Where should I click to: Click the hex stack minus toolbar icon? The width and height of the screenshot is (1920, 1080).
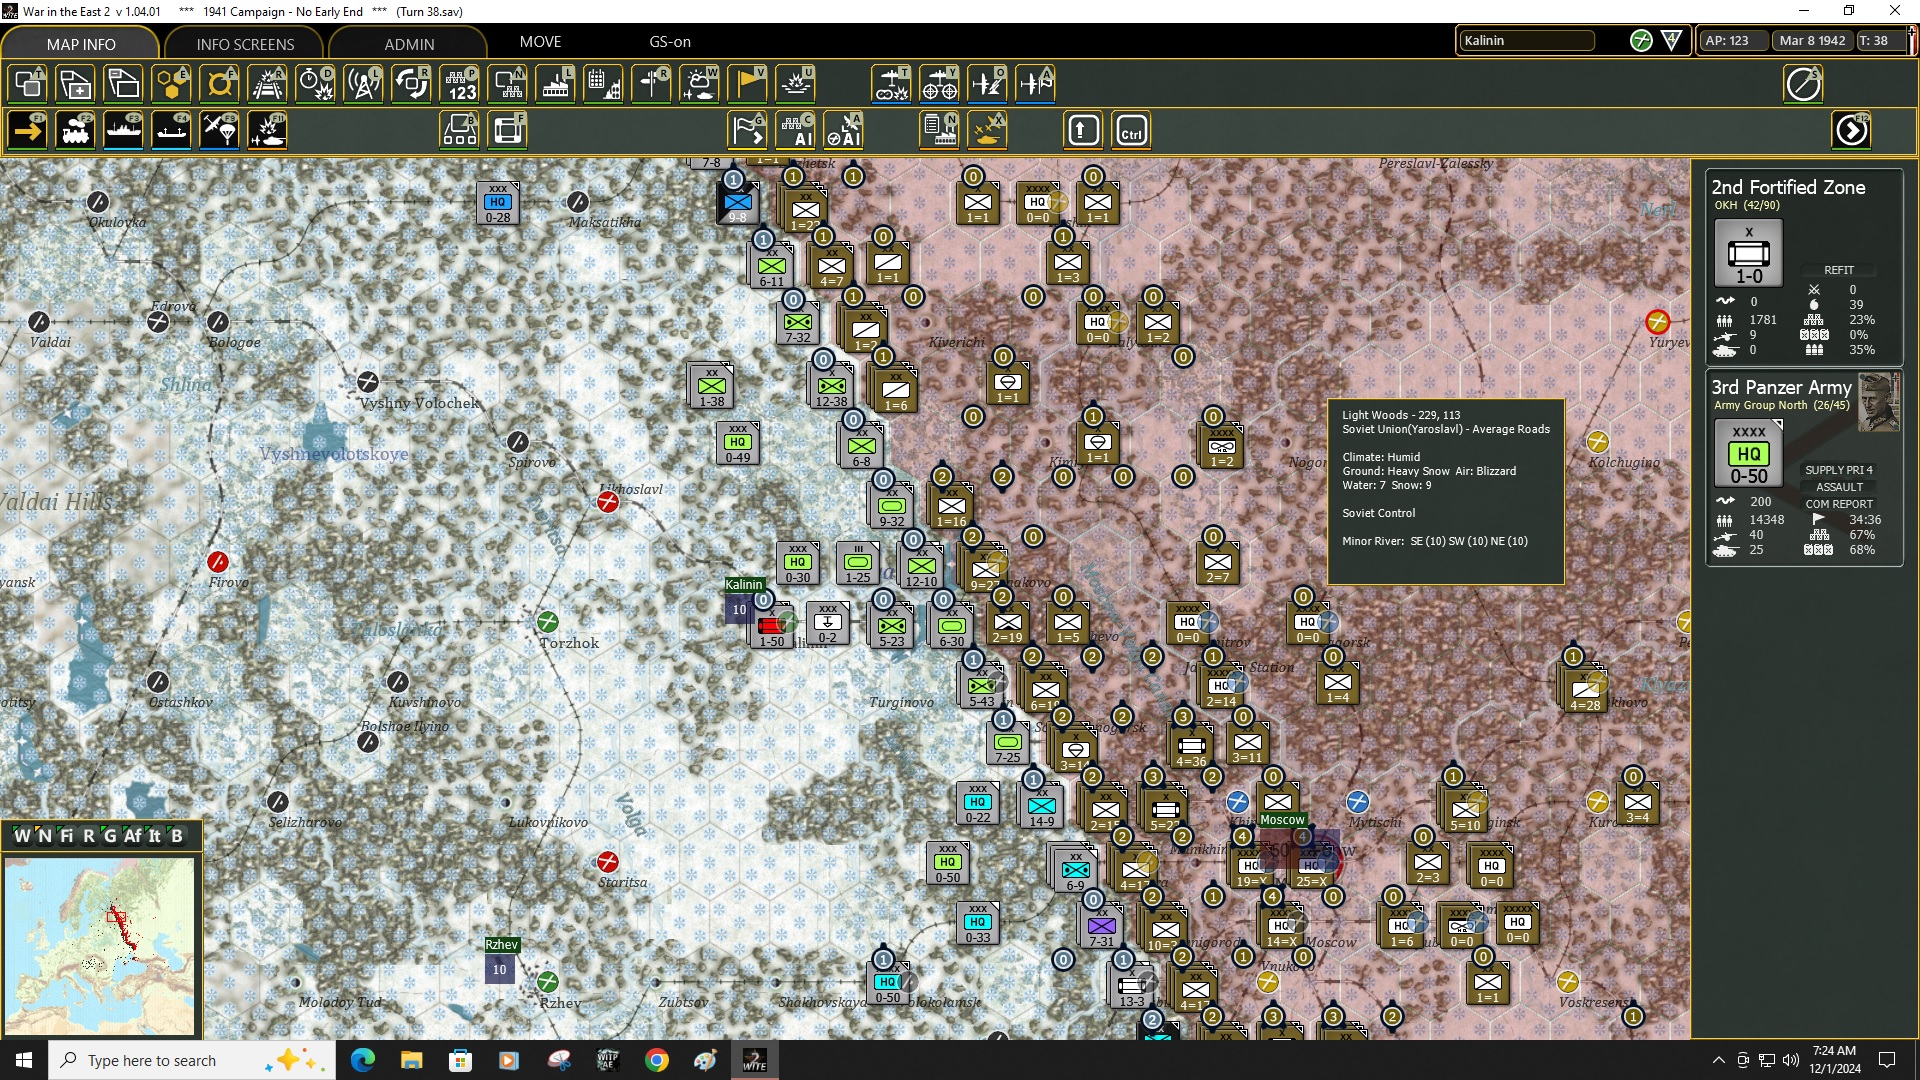tap(124, 84)
